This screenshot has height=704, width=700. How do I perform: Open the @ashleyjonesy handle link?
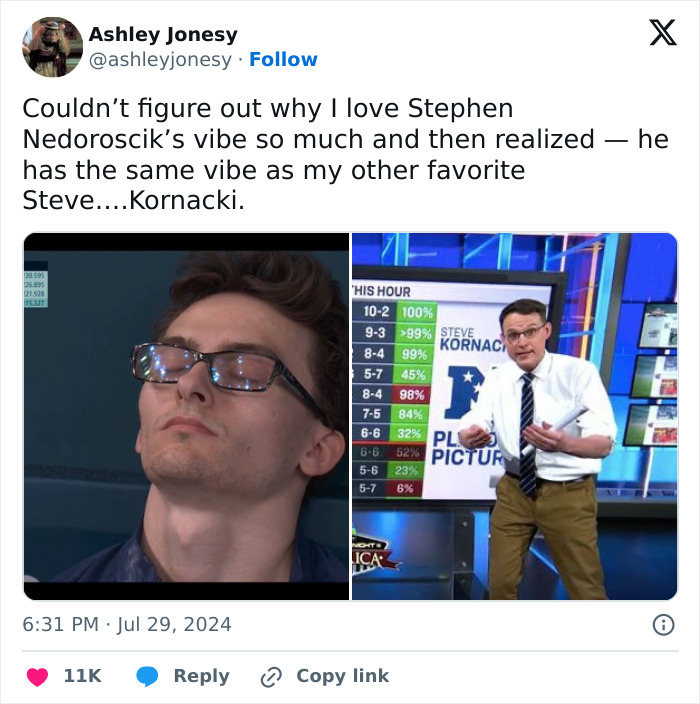coord(160,59)
